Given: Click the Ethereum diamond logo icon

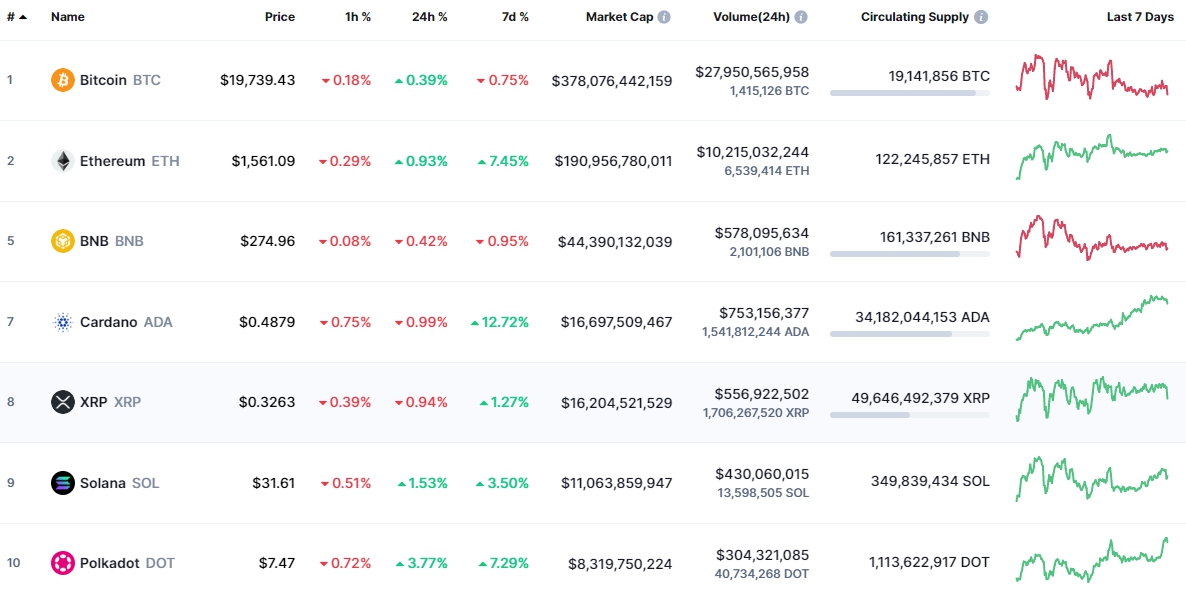Looking at the screenshot, I should point(63,161).
